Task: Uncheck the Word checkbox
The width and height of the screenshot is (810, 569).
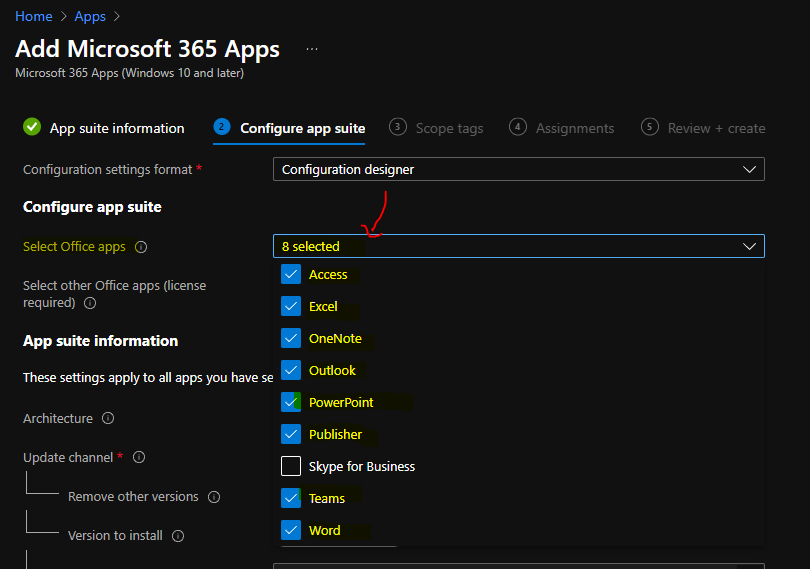Action: pos(291,530)
